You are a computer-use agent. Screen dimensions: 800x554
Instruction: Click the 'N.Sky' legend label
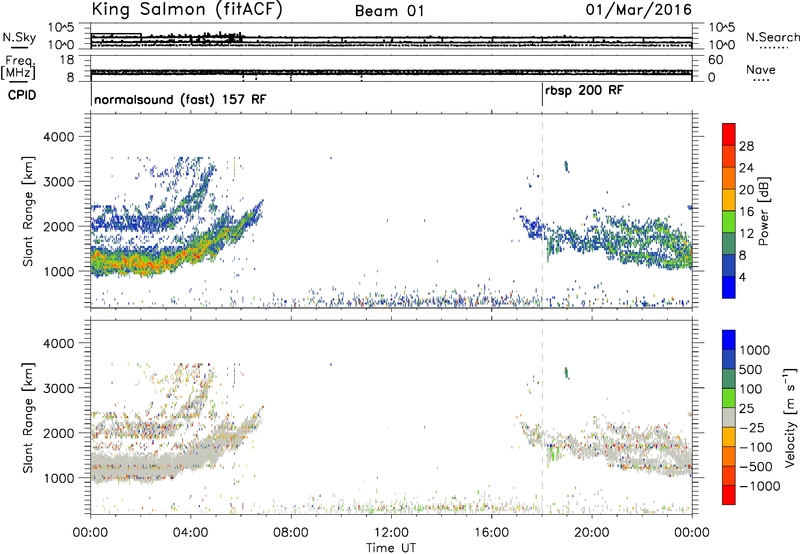click(19, 37)
